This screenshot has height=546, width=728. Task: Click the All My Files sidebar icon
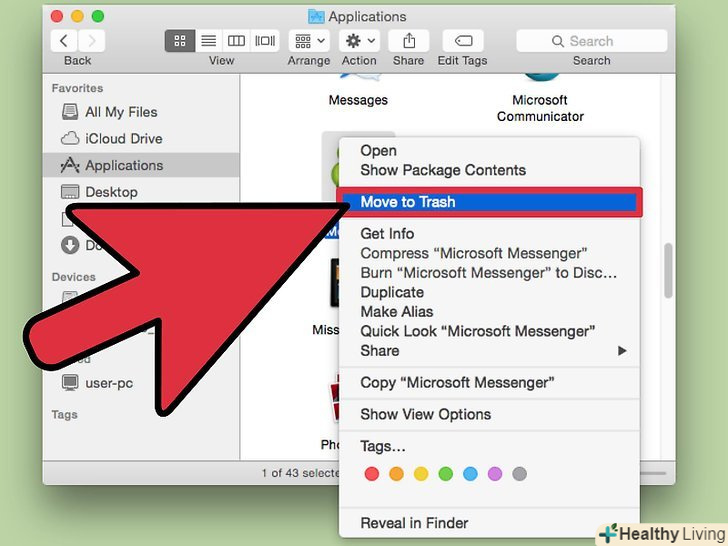[70, 112]
